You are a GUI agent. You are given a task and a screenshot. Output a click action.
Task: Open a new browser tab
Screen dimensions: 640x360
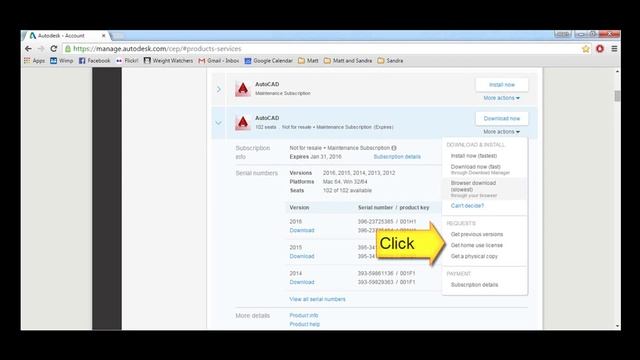click(118, 36)
